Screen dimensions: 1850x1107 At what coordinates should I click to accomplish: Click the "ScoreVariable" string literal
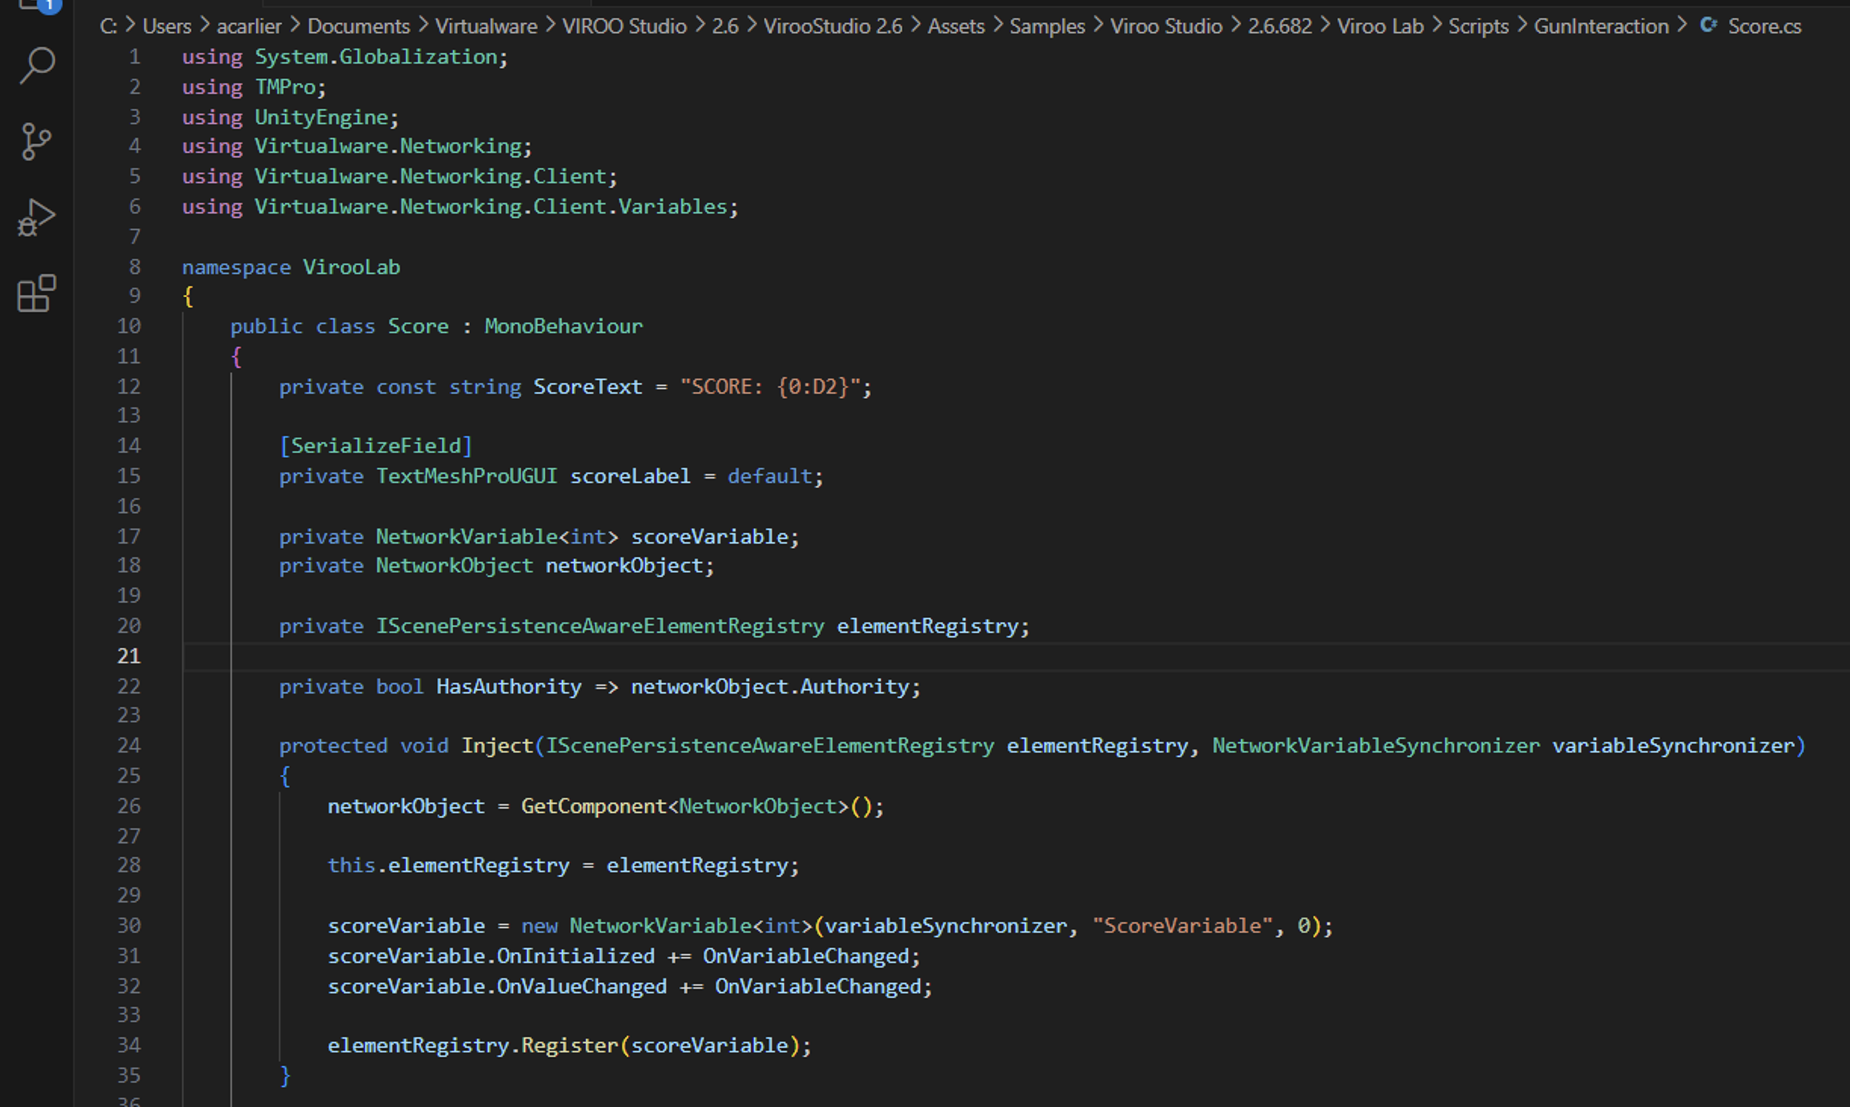[x=1182, y=926]
